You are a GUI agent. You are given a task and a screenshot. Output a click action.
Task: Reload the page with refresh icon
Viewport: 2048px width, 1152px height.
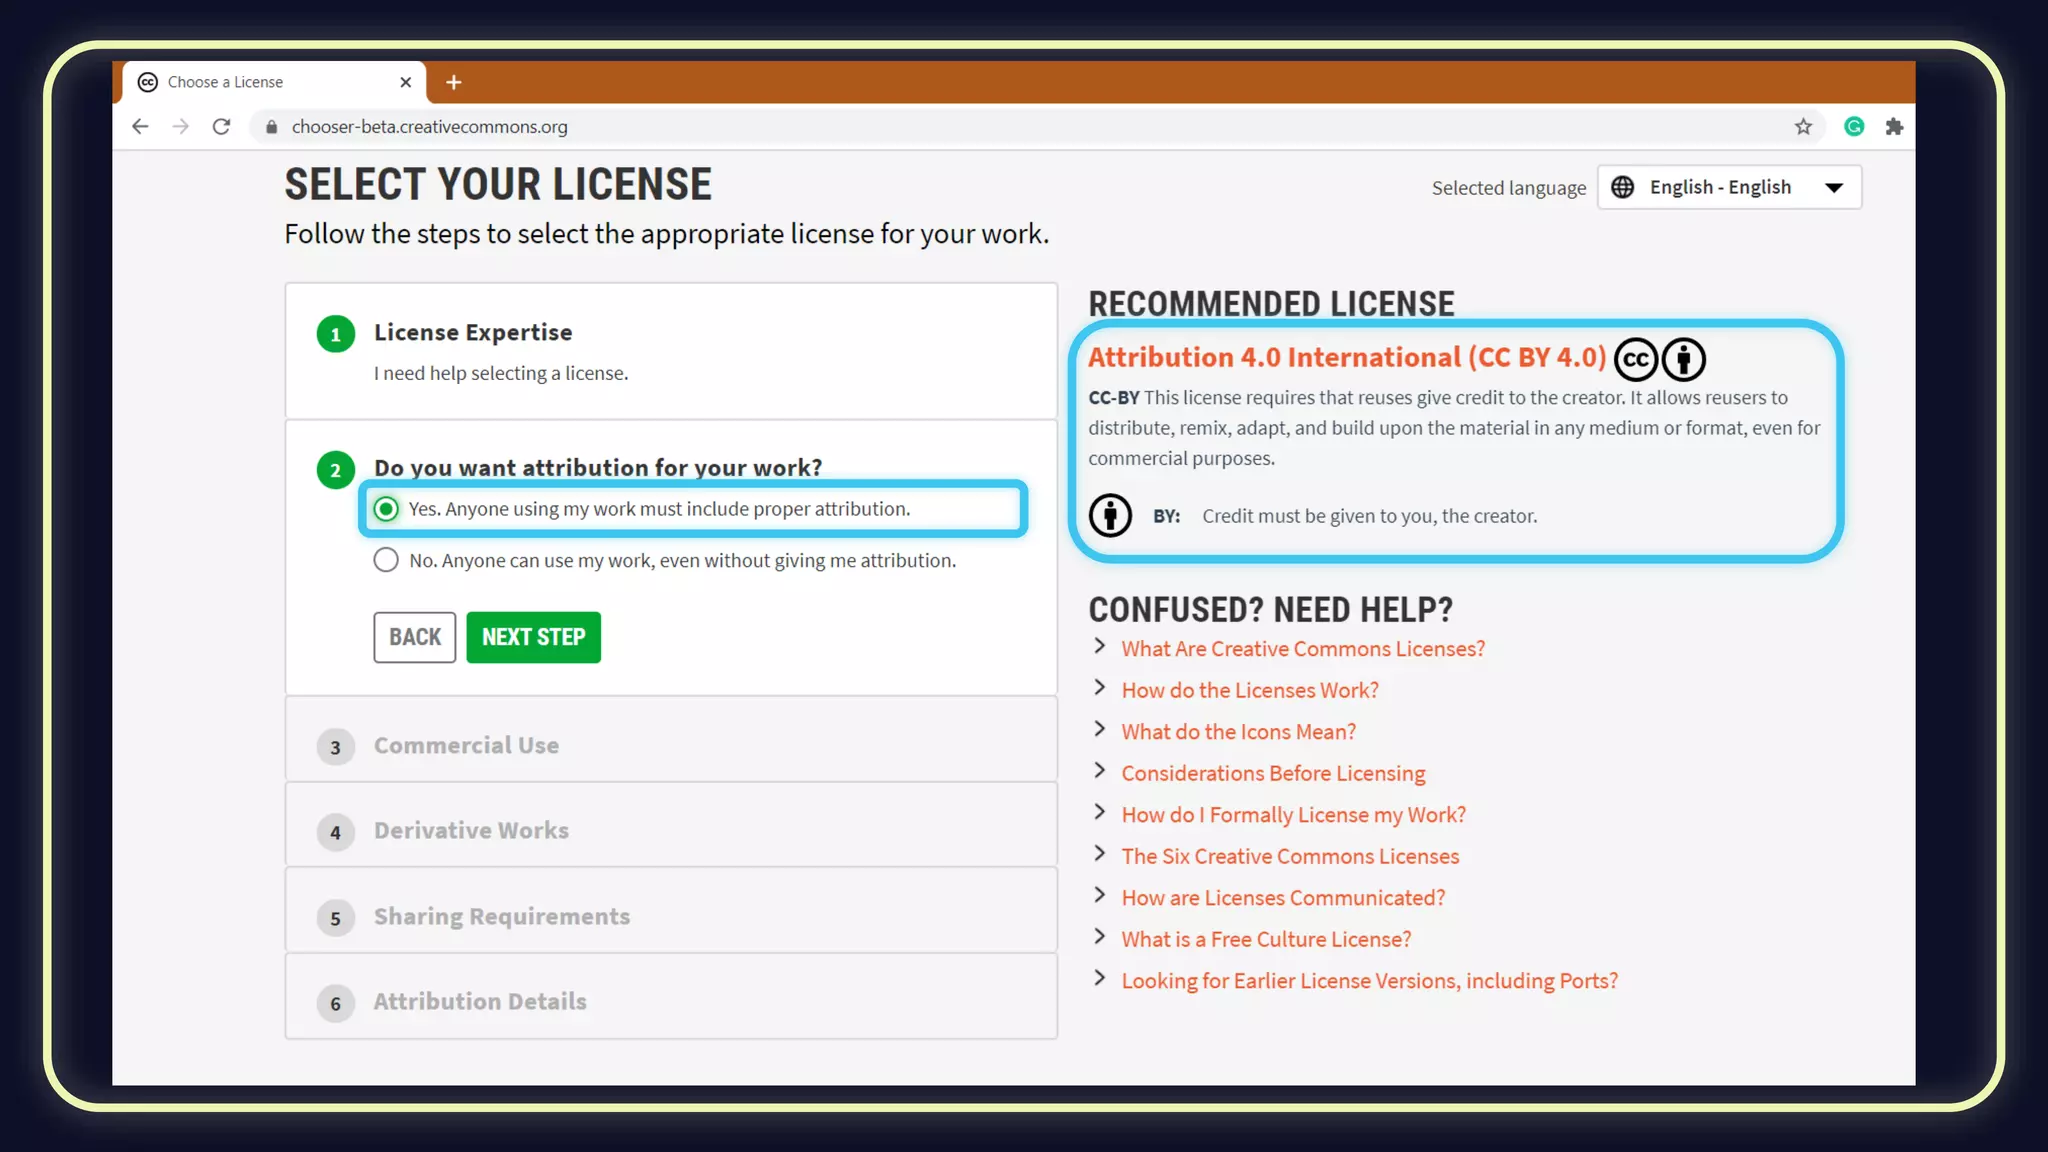[x=221, y=127]
